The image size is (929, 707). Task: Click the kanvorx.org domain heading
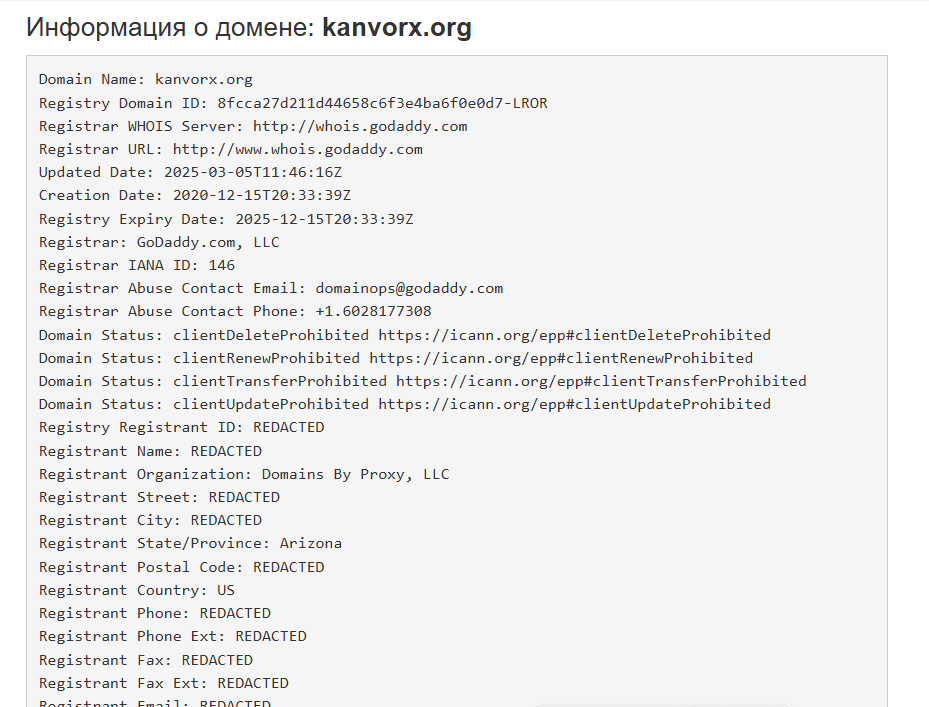click(x=396, y=28)
